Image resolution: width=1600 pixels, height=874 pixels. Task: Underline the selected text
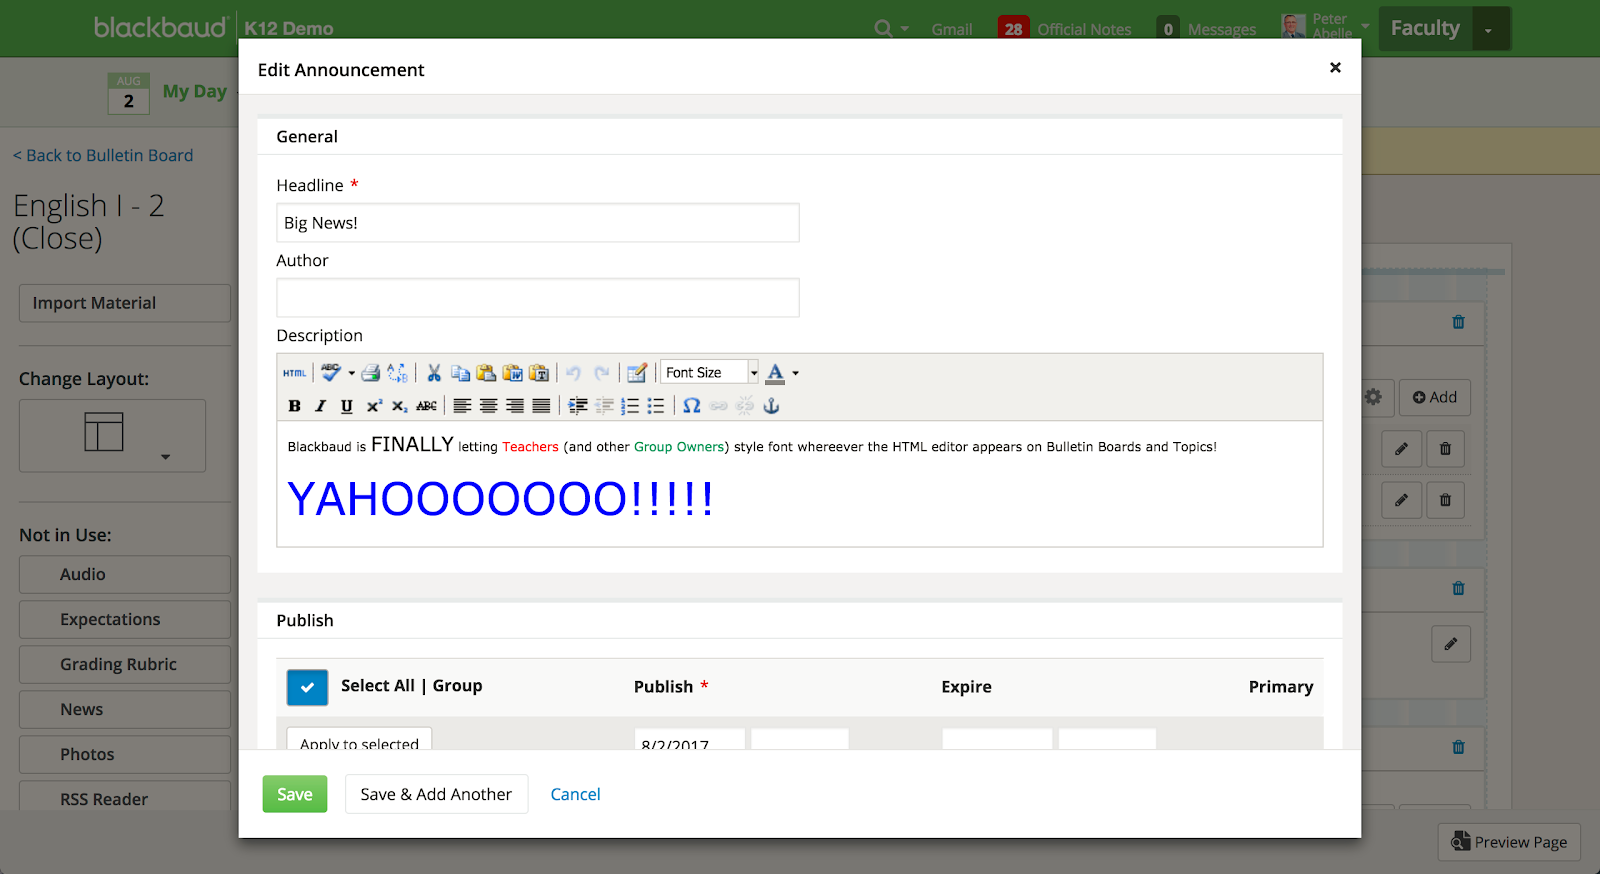[x=346, y=406]
